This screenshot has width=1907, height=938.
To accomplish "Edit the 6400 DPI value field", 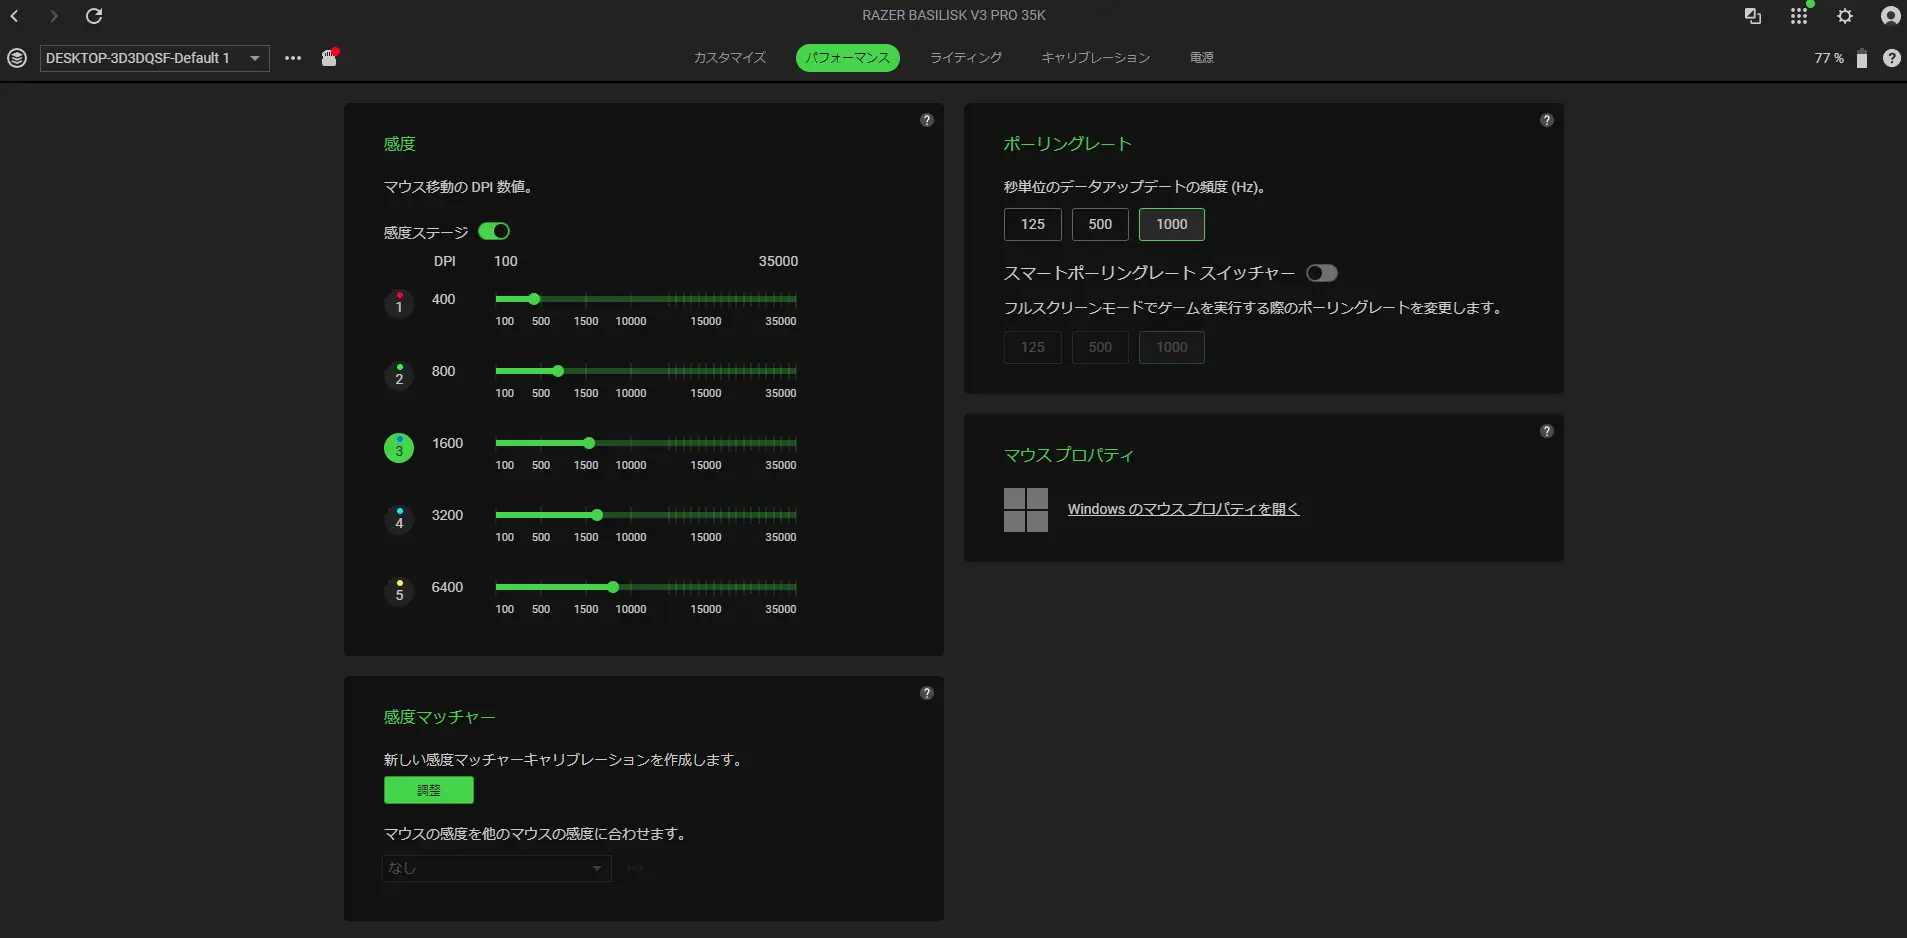I will tap(447, 587).
